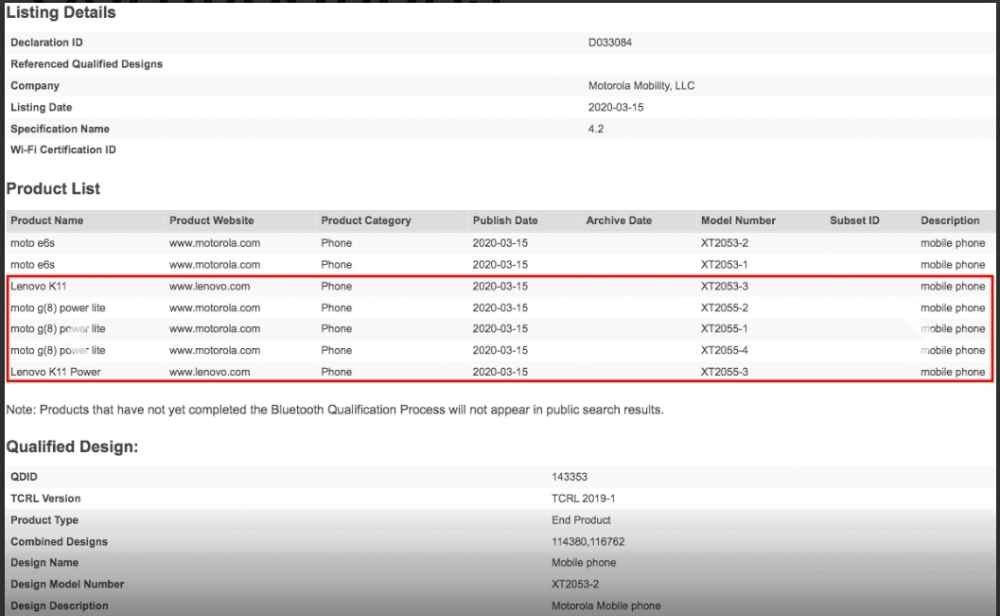Select moto e6s name in XT2053-1 row

pos(33,265)
